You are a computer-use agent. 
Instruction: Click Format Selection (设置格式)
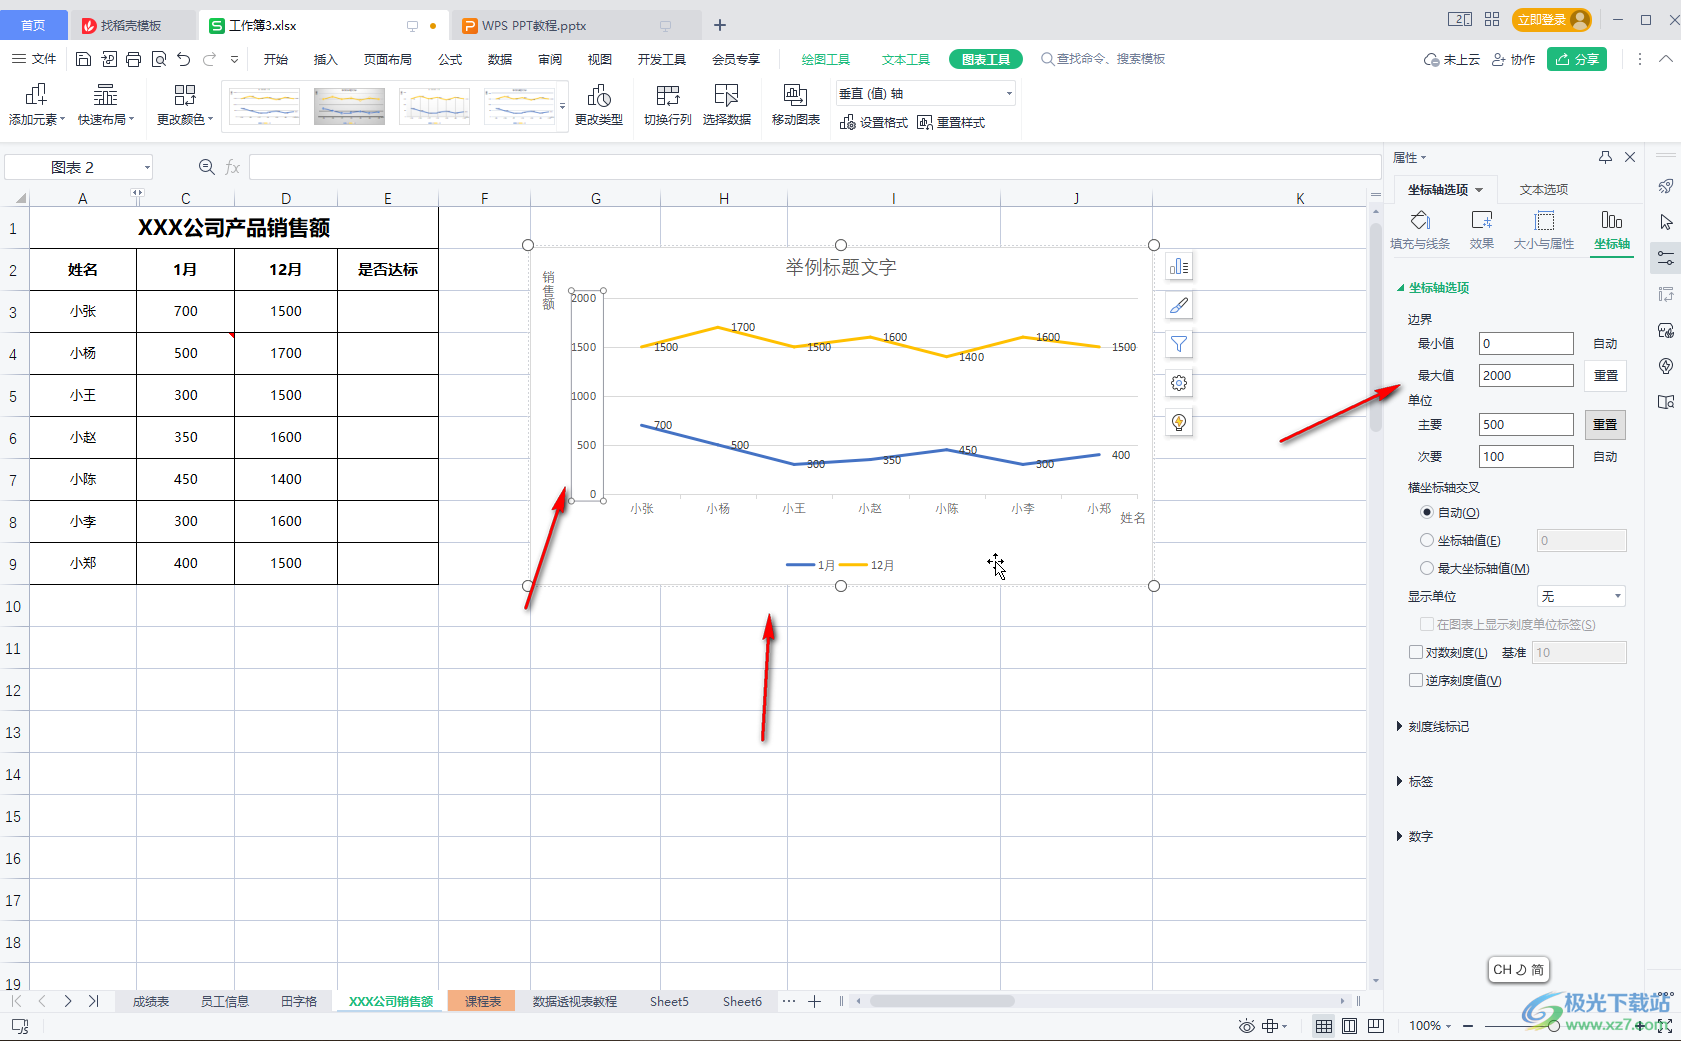click(874, 122)
